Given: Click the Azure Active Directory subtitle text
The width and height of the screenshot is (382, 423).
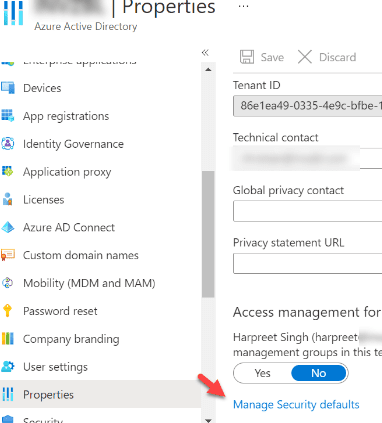Looking at the screenshot, I should coord(86,26).
